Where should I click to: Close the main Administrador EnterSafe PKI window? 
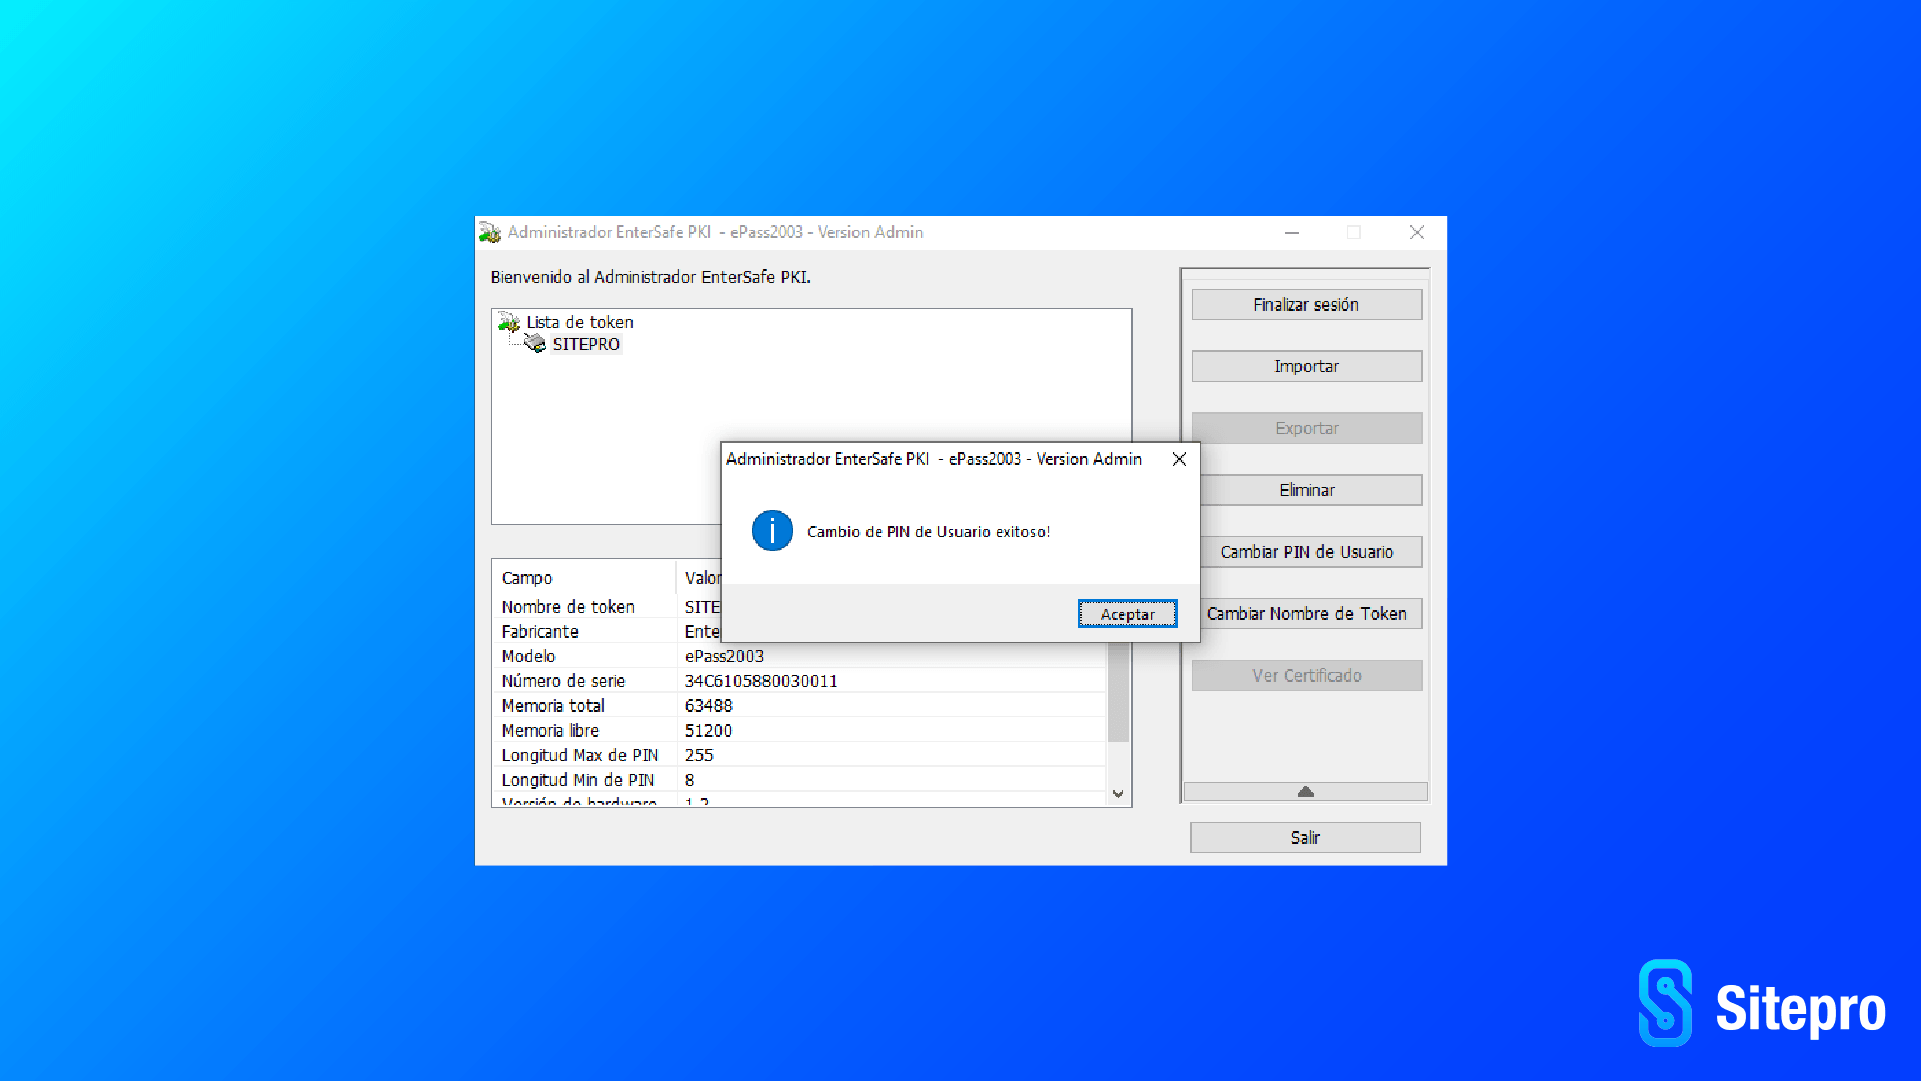(x=1417, y=233)
